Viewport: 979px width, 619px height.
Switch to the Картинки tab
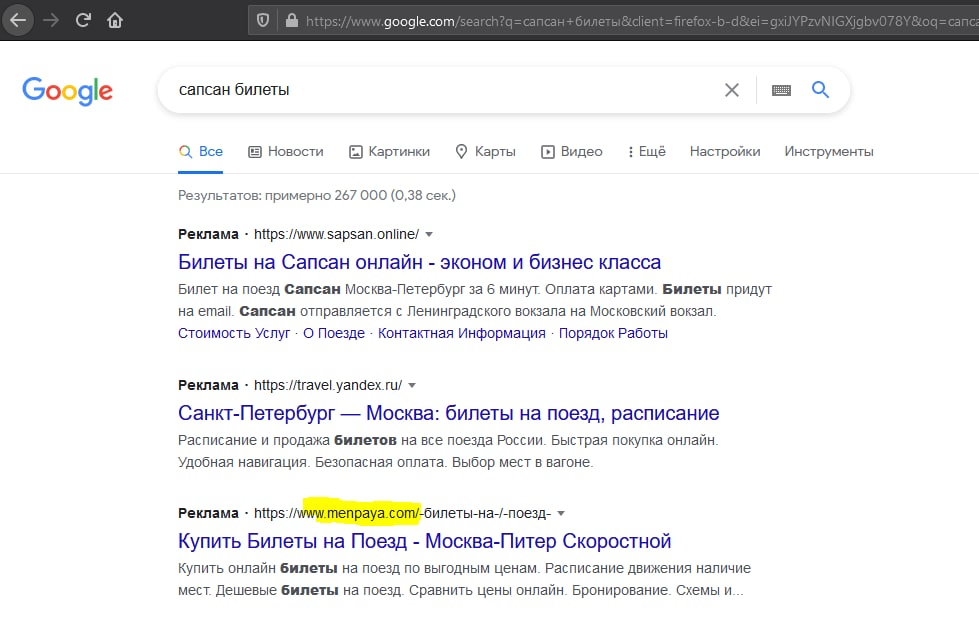(x=388, y=152)
